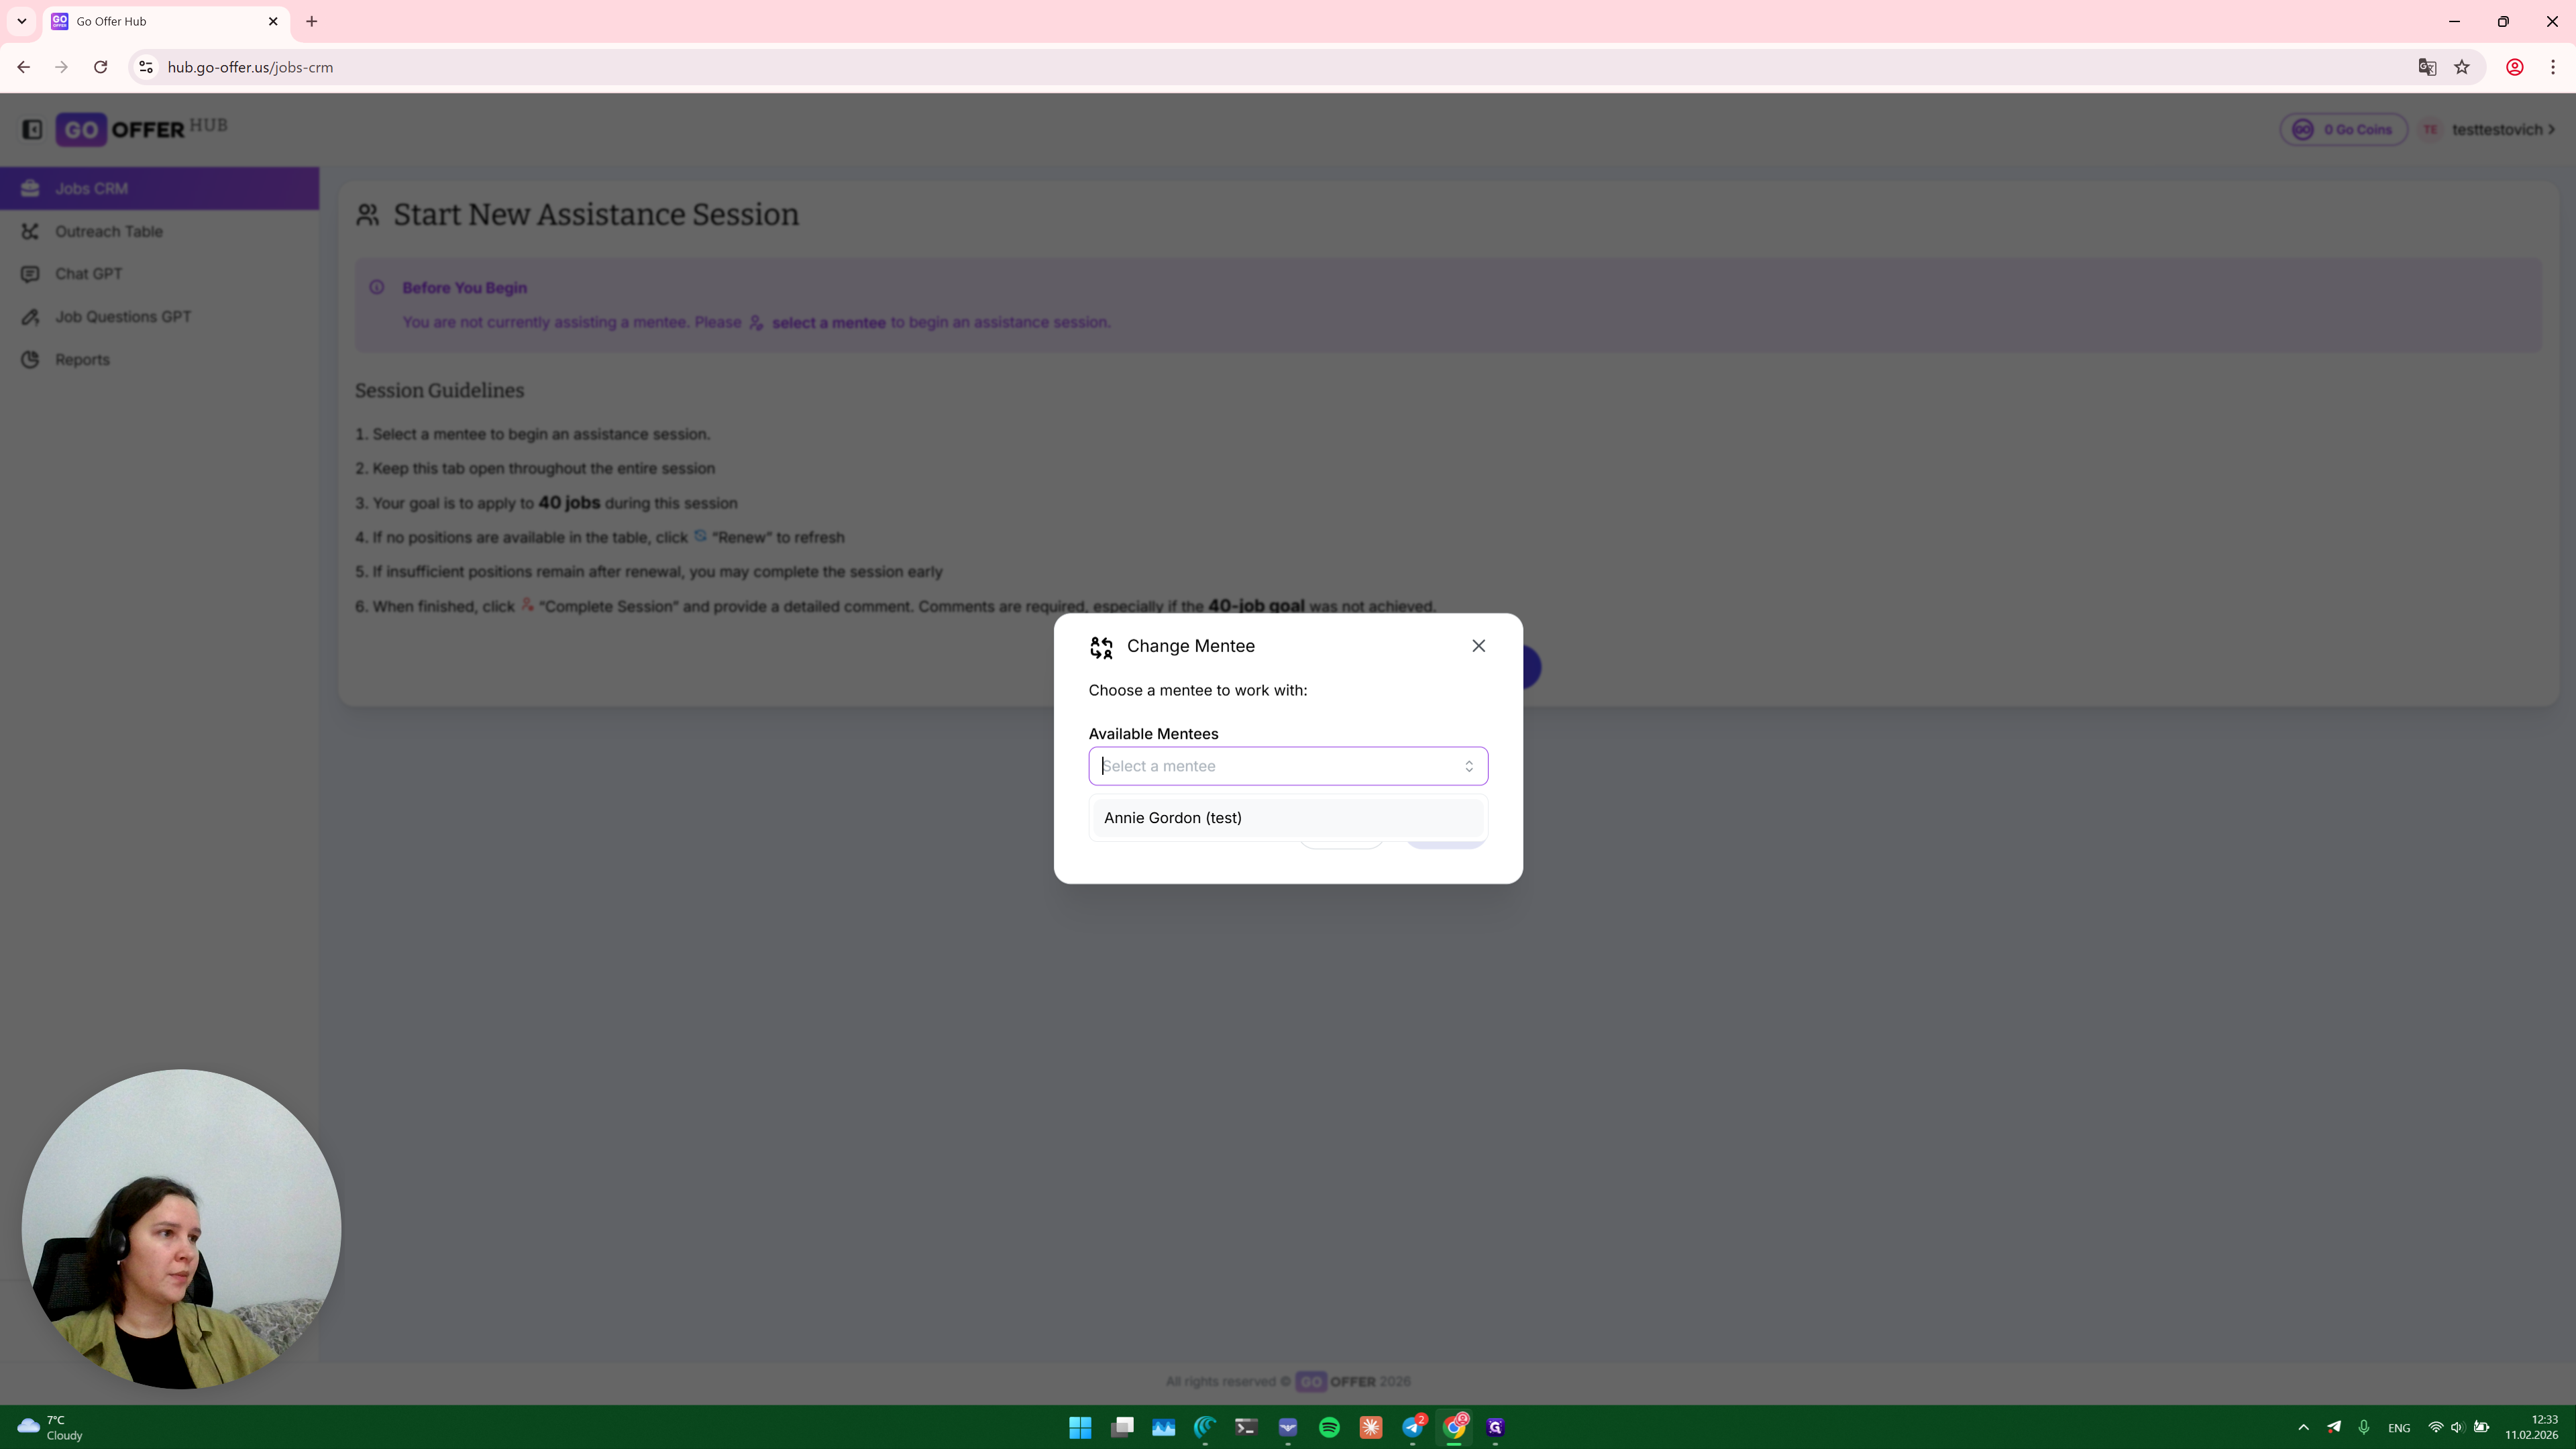This screenshot has height=1449, width=2576.
Task: Open Telegram from the taskbar
Action: click(x=1412, y=1427)
